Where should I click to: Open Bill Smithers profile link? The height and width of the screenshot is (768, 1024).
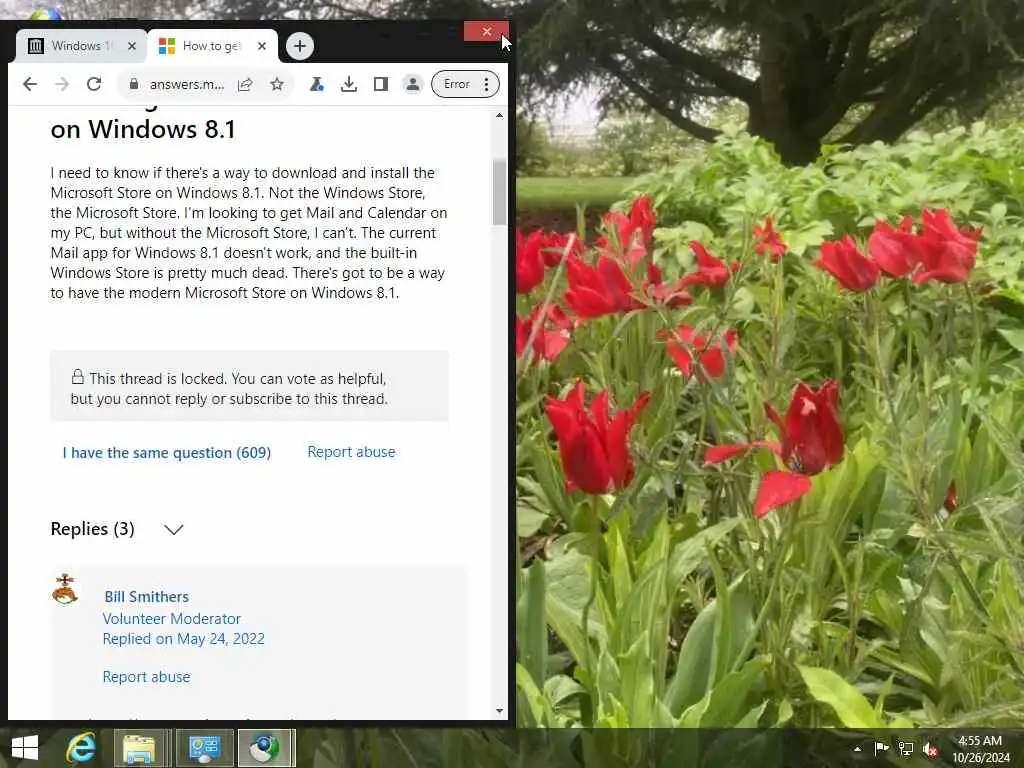click(146, 597)
